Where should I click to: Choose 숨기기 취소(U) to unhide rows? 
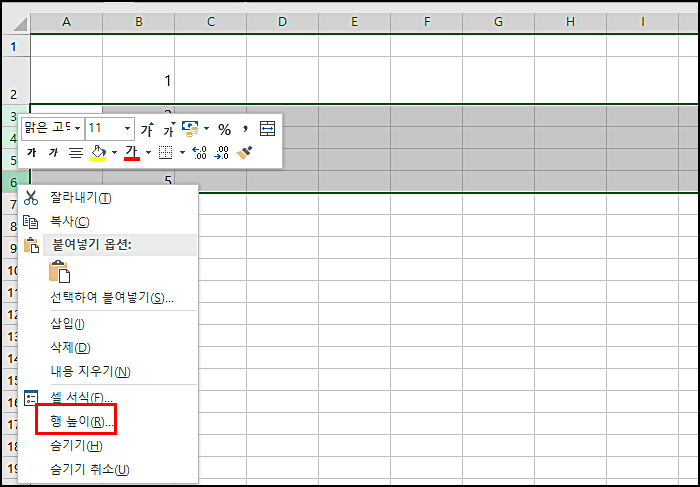point(108,470)
